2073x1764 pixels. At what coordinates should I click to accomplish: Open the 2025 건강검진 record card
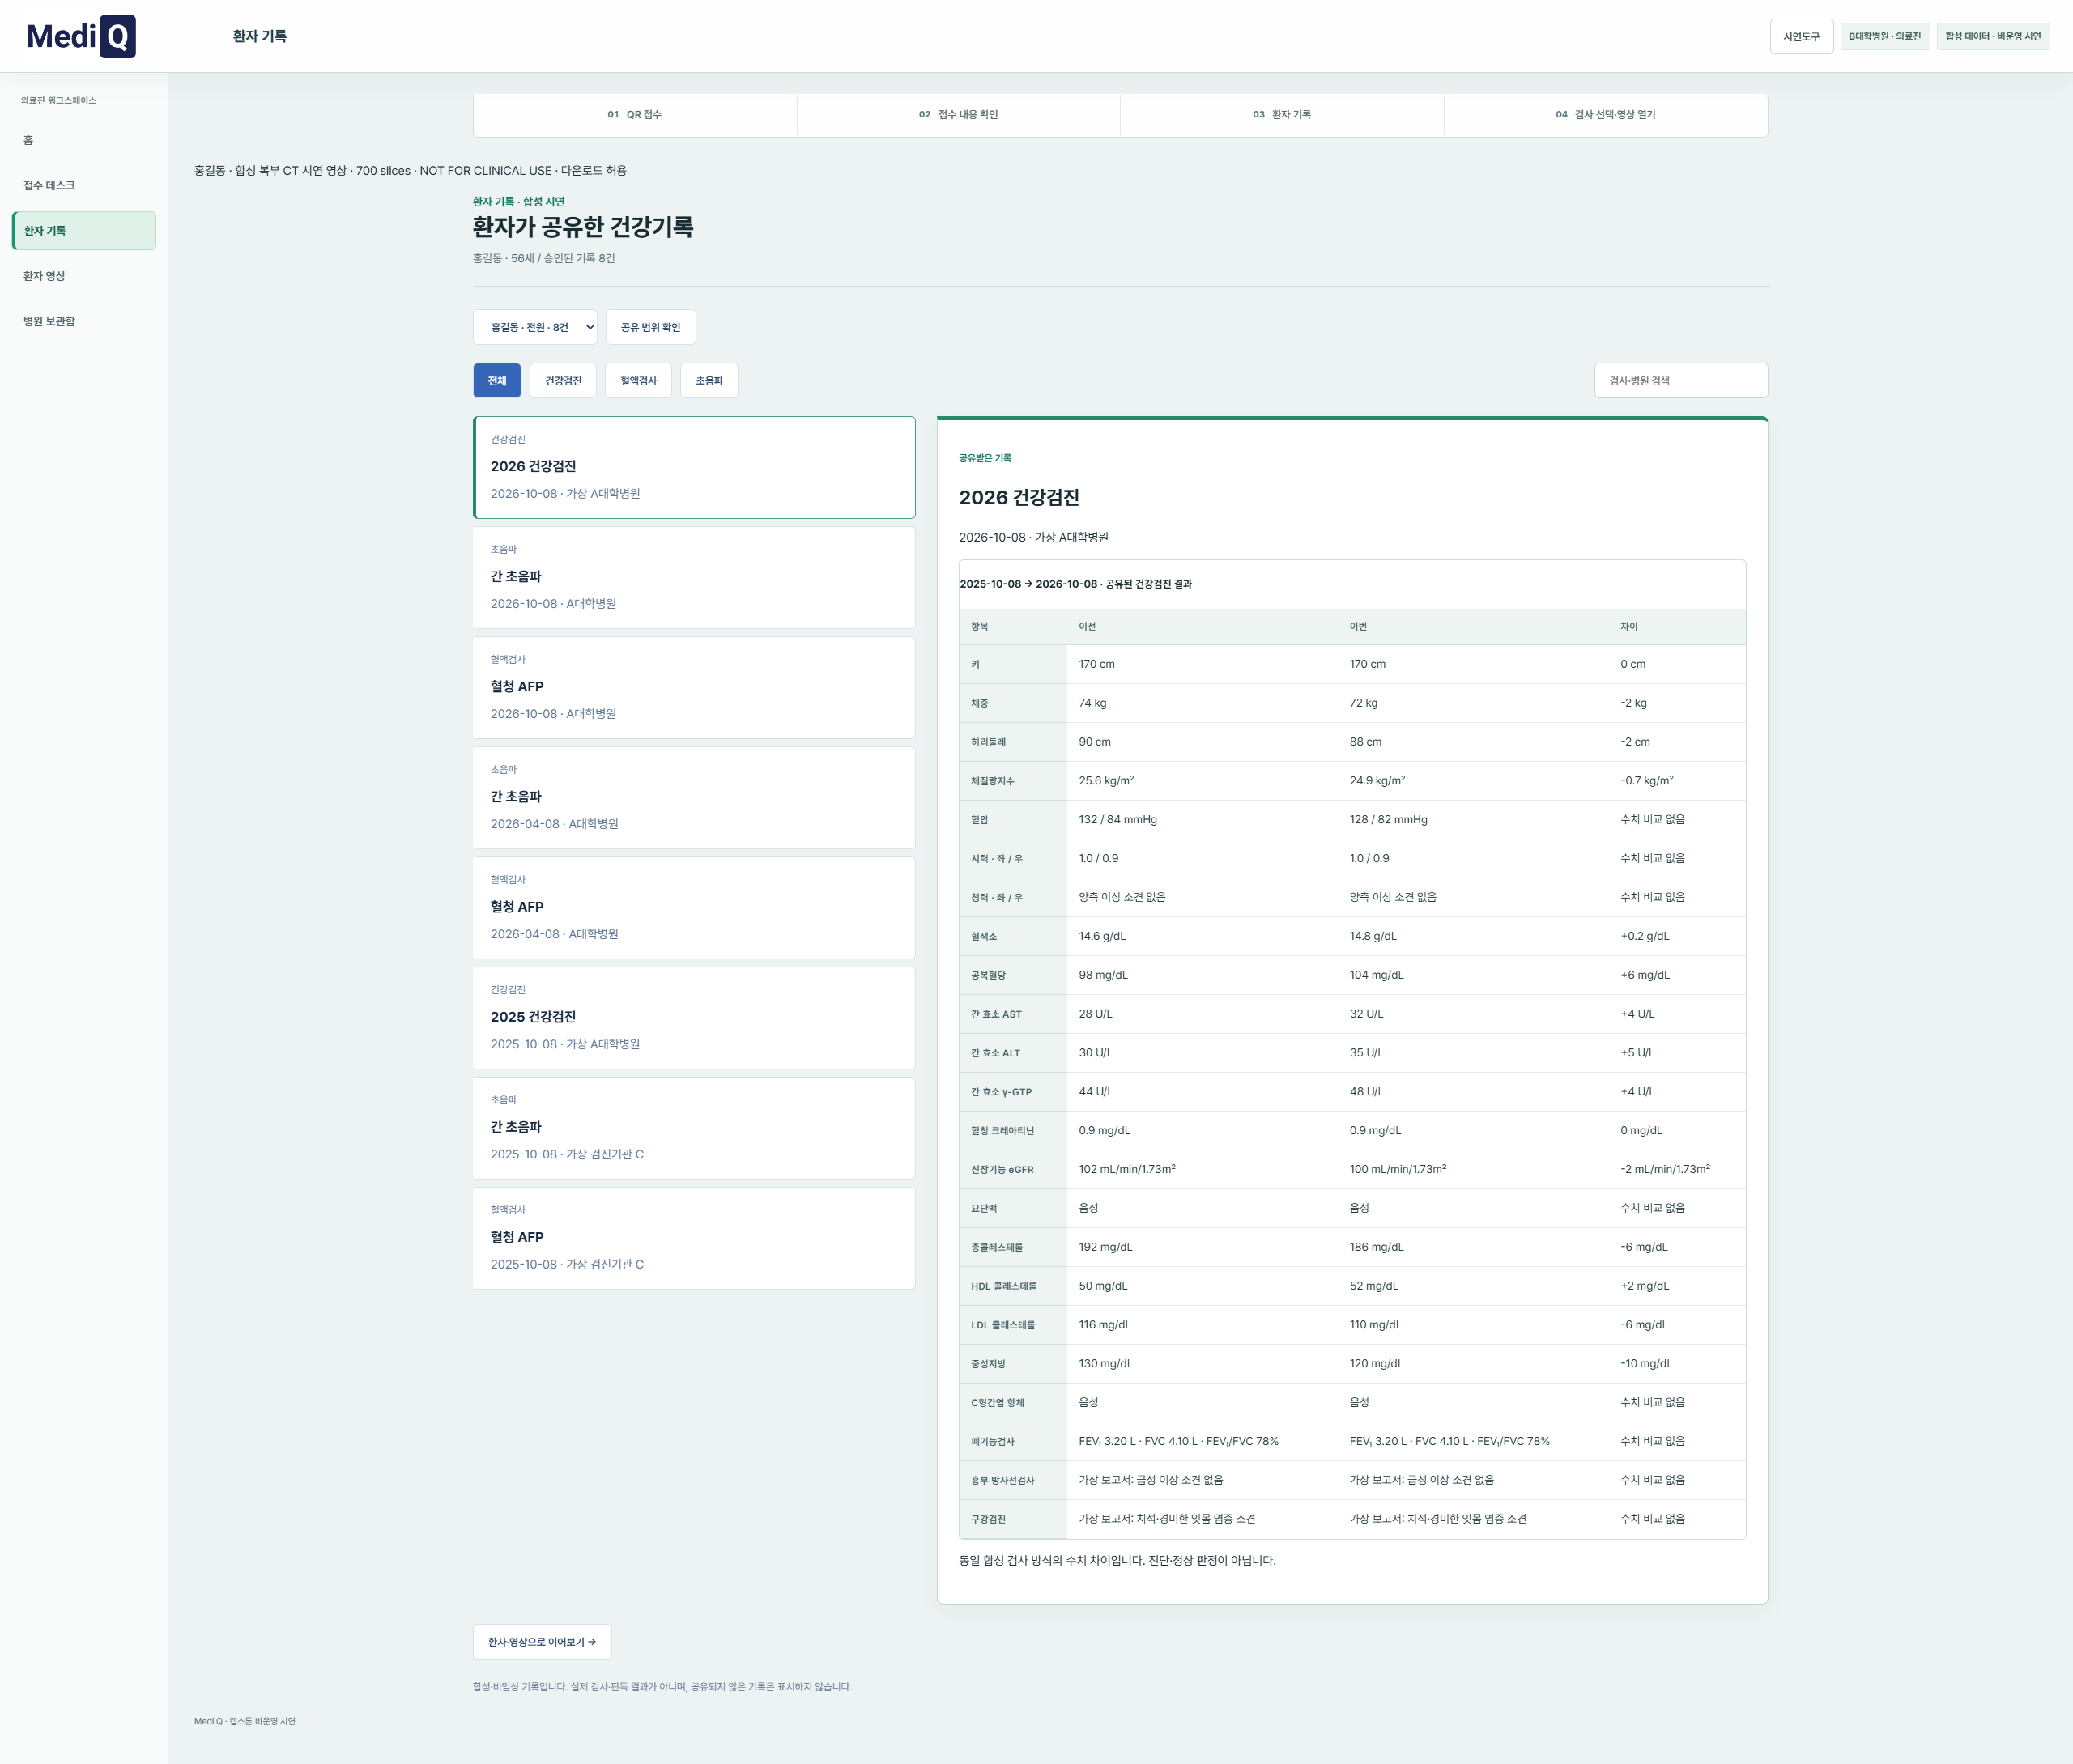pos(694,1017)
